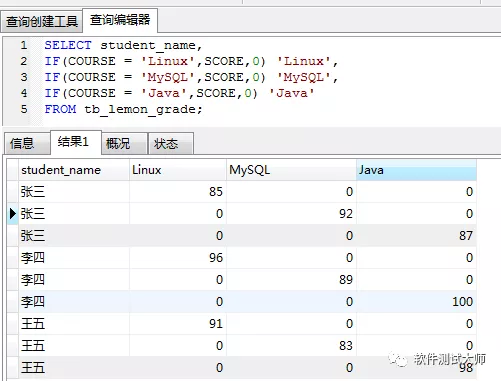Screen dimensions: 501x381
Task: Click the highlighted Java column header
Action: point(416,170)
